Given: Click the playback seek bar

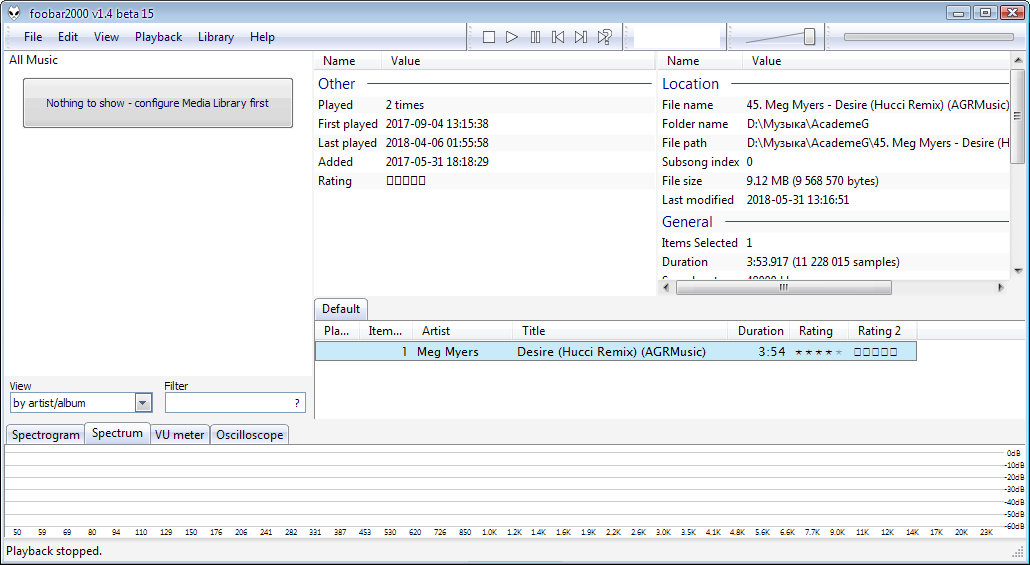Looking at the screenshot, I should pyautogui.click(x=928, y=37).
